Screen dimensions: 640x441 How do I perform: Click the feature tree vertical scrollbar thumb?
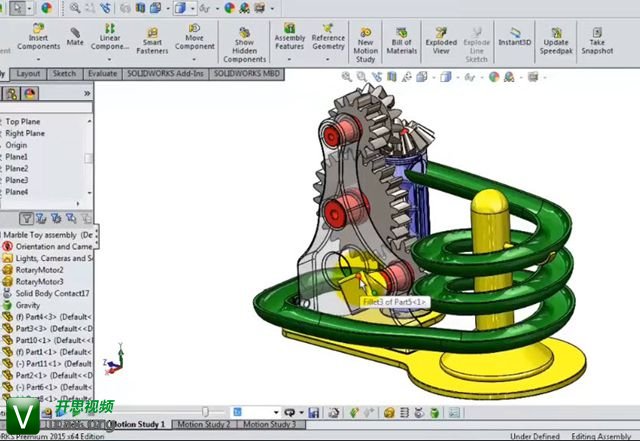point(88,158)
